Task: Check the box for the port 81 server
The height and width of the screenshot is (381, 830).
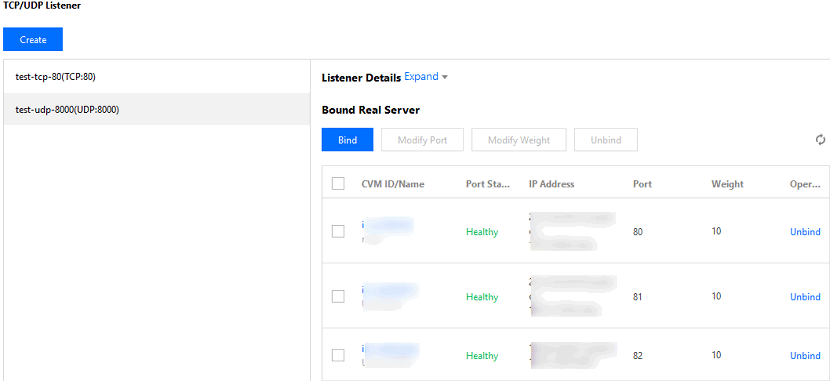Action: pos(338,296)
